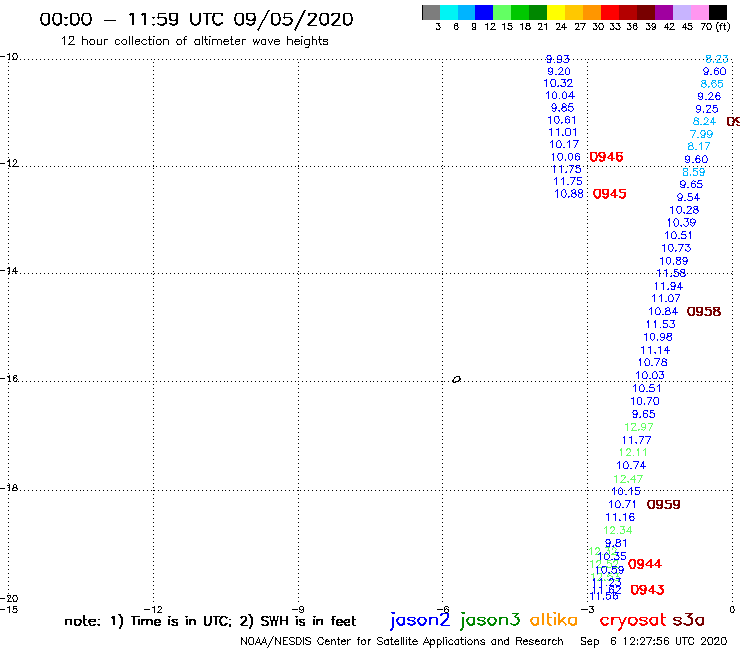
Task: Click the green wave height value 12.34
Action: click(618, 531)
